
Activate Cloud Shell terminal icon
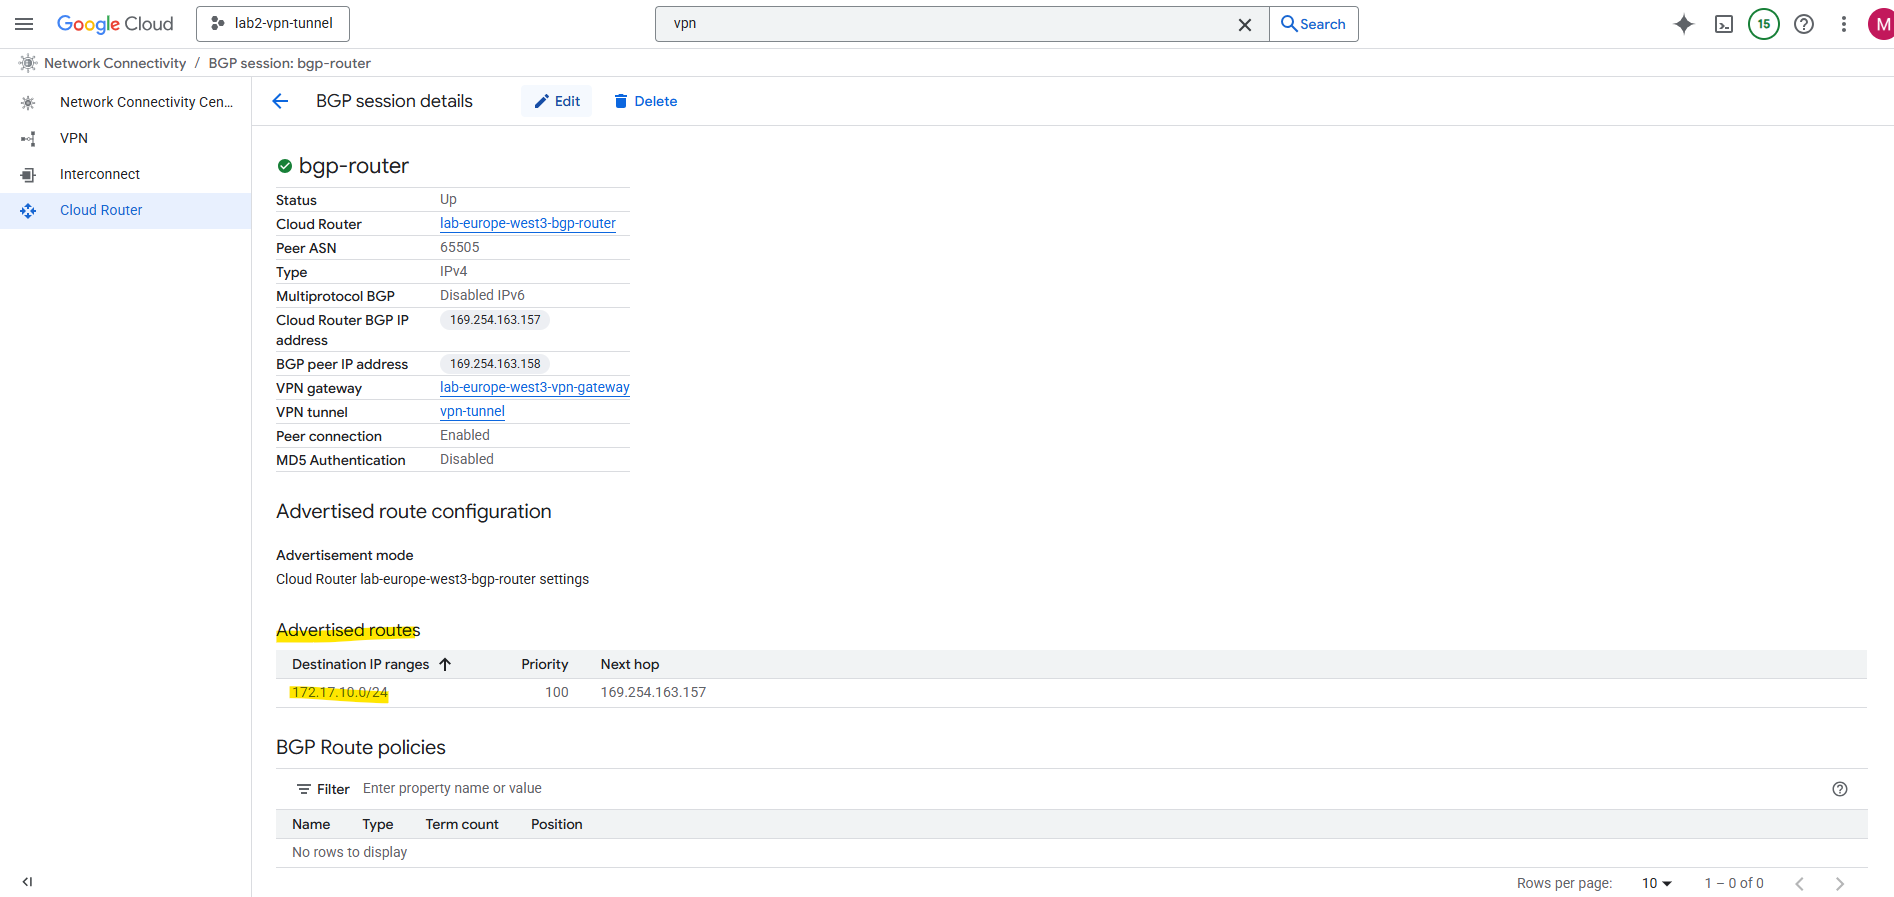[1724, 24]
